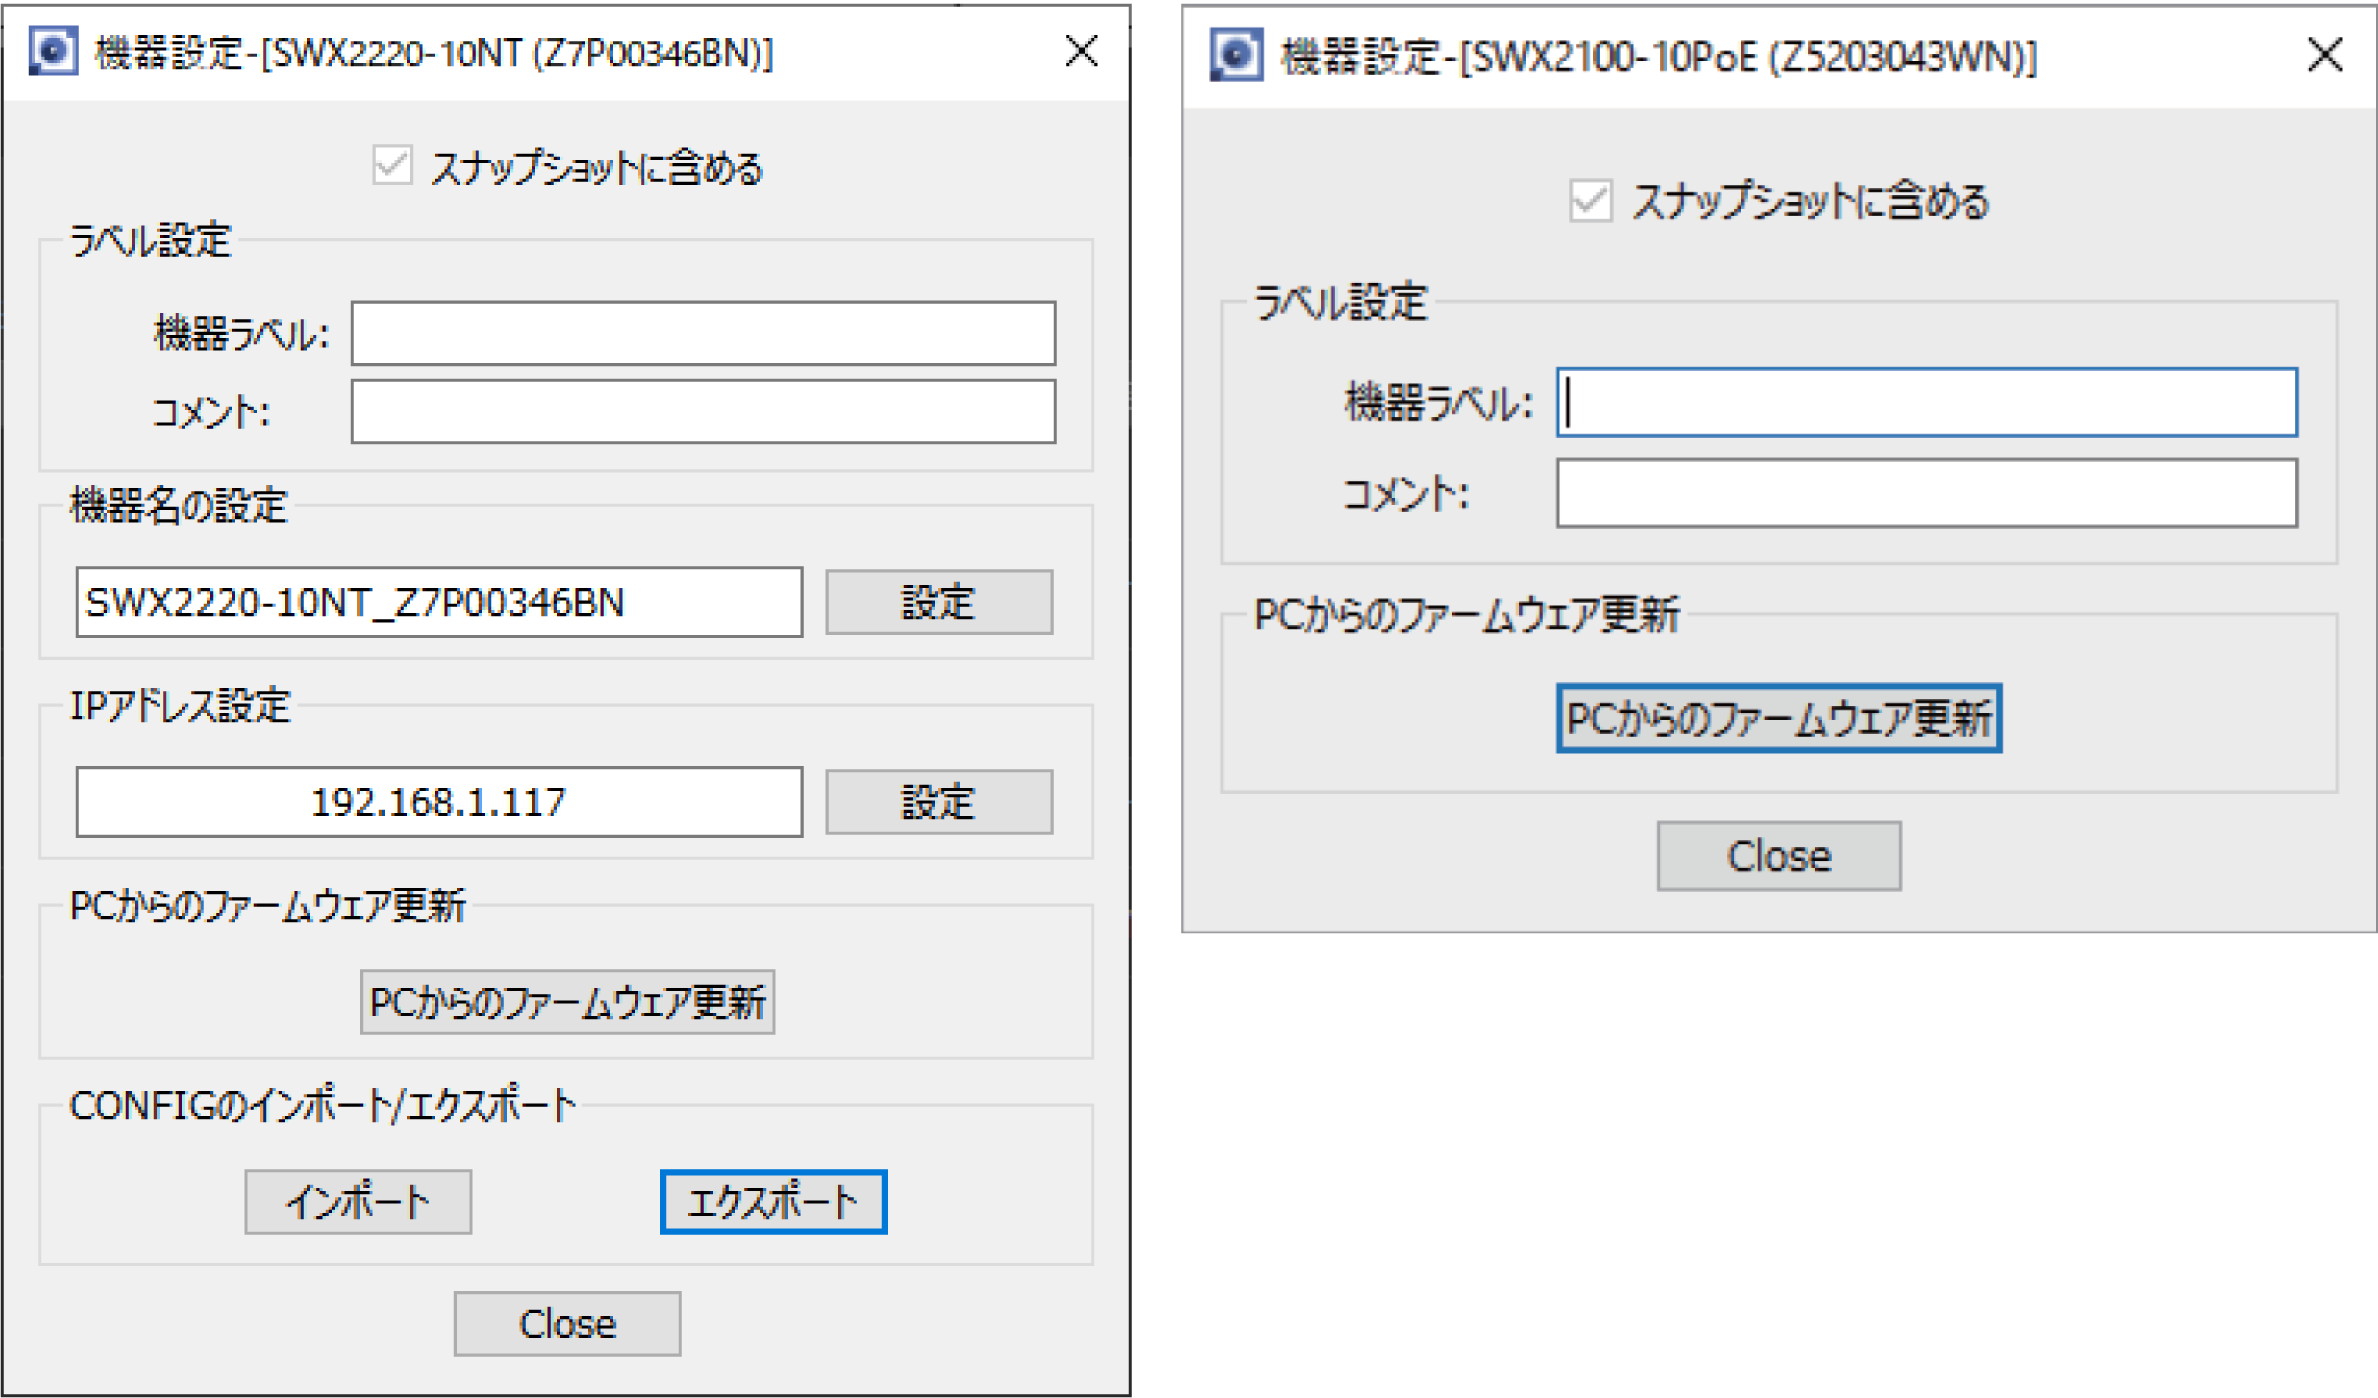Click IP address field 192.168.1.117
This screenshot has height=1398, width=2378.
click(x=439, y=802)
